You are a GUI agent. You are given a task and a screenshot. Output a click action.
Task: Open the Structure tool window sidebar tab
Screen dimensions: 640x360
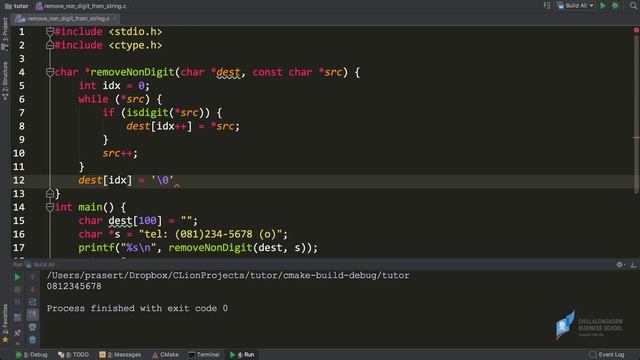click(5, 81)
